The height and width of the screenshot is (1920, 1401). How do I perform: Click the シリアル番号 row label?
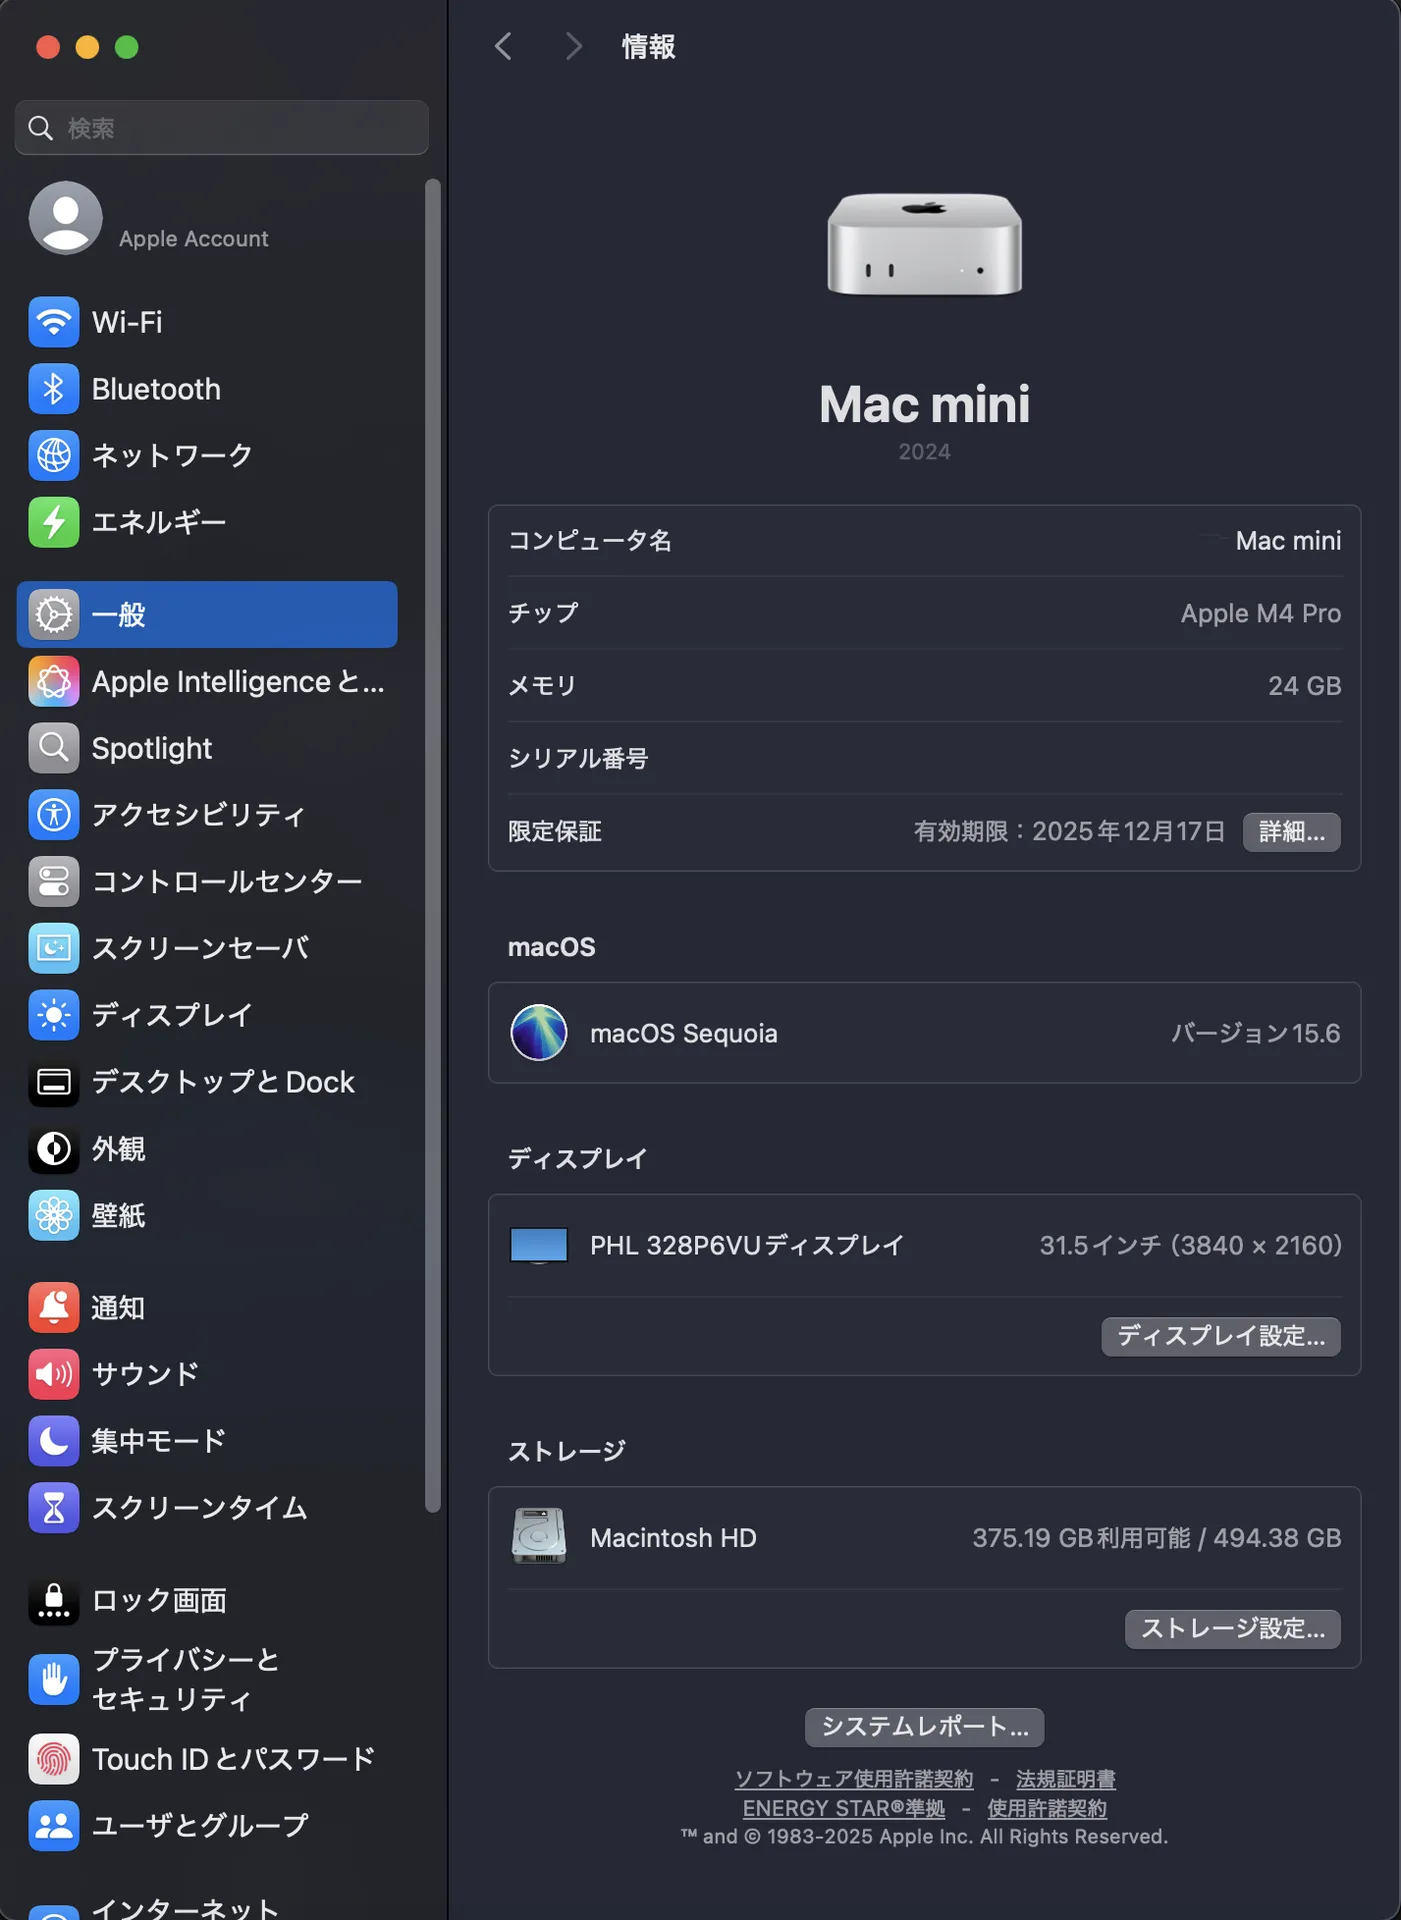coord(578,759)
